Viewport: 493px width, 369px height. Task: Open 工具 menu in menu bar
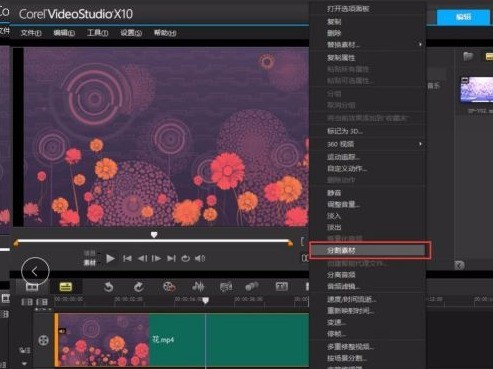(x=97, y=33)
